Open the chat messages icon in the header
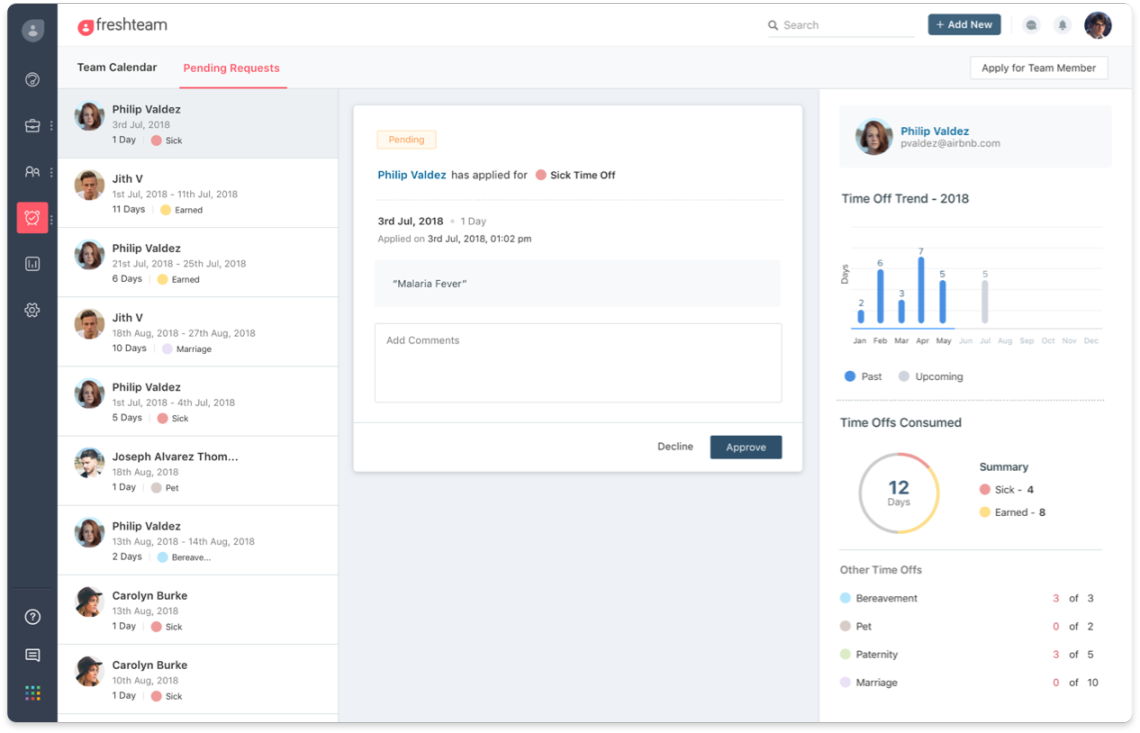The height and width of the screenshot is (733, 1140). (1031, 25)
